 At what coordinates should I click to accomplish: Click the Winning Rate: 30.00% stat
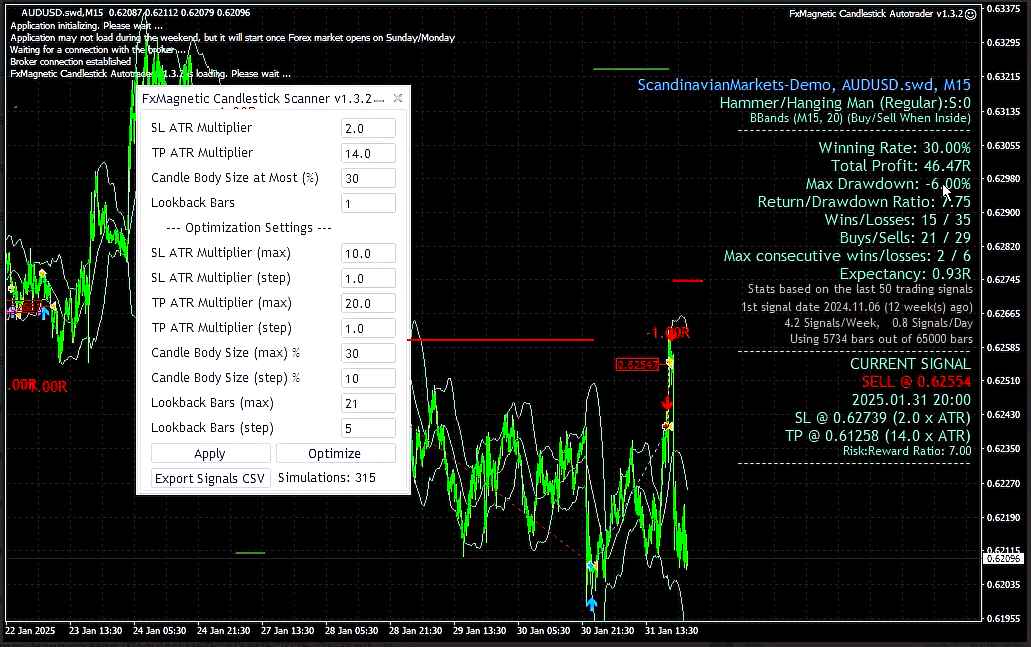click(x=894, y=148)
